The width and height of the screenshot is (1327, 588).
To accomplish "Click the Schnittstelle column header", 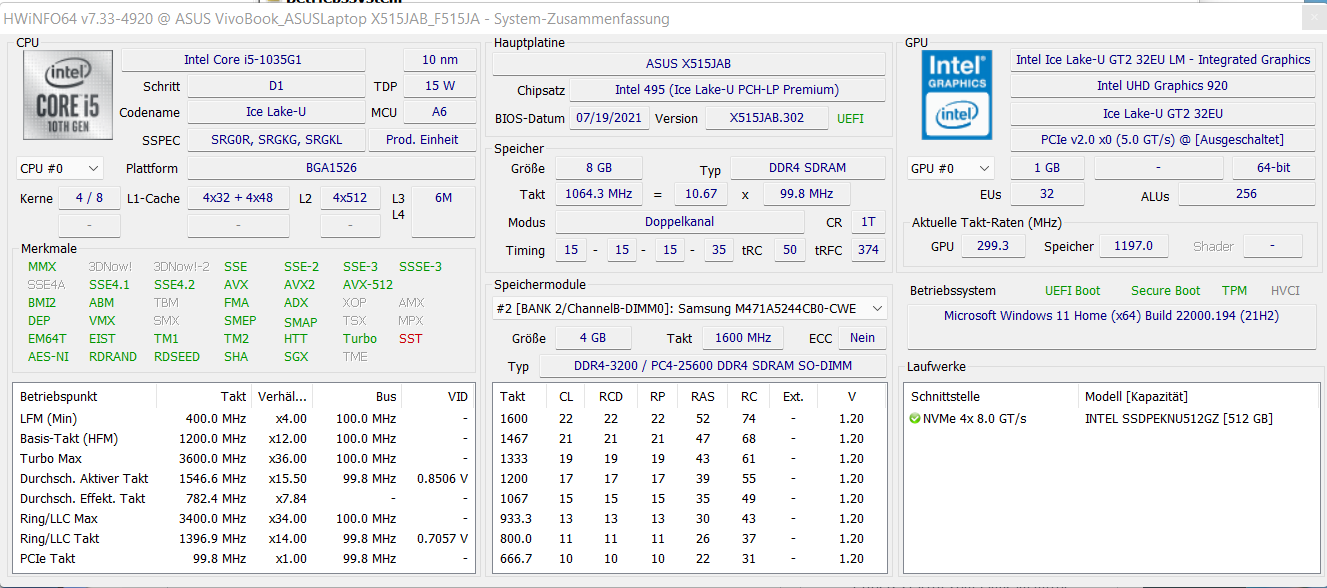I will tap(946, 397).
